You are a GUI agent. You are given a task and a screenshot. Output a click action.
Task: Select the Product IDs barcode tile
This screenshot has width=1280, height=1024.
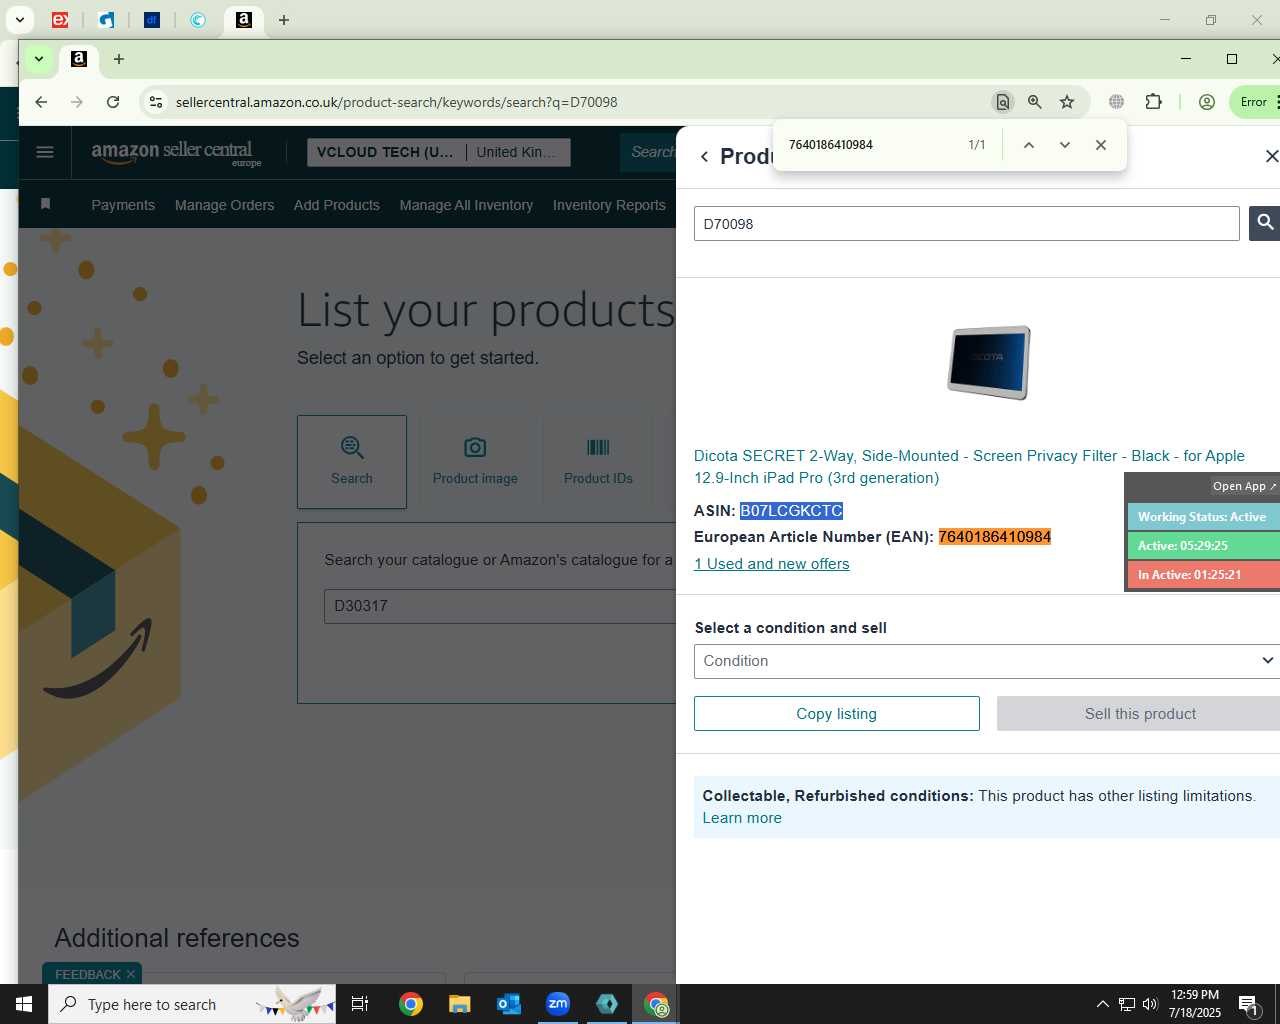click(x=598, y=462)
